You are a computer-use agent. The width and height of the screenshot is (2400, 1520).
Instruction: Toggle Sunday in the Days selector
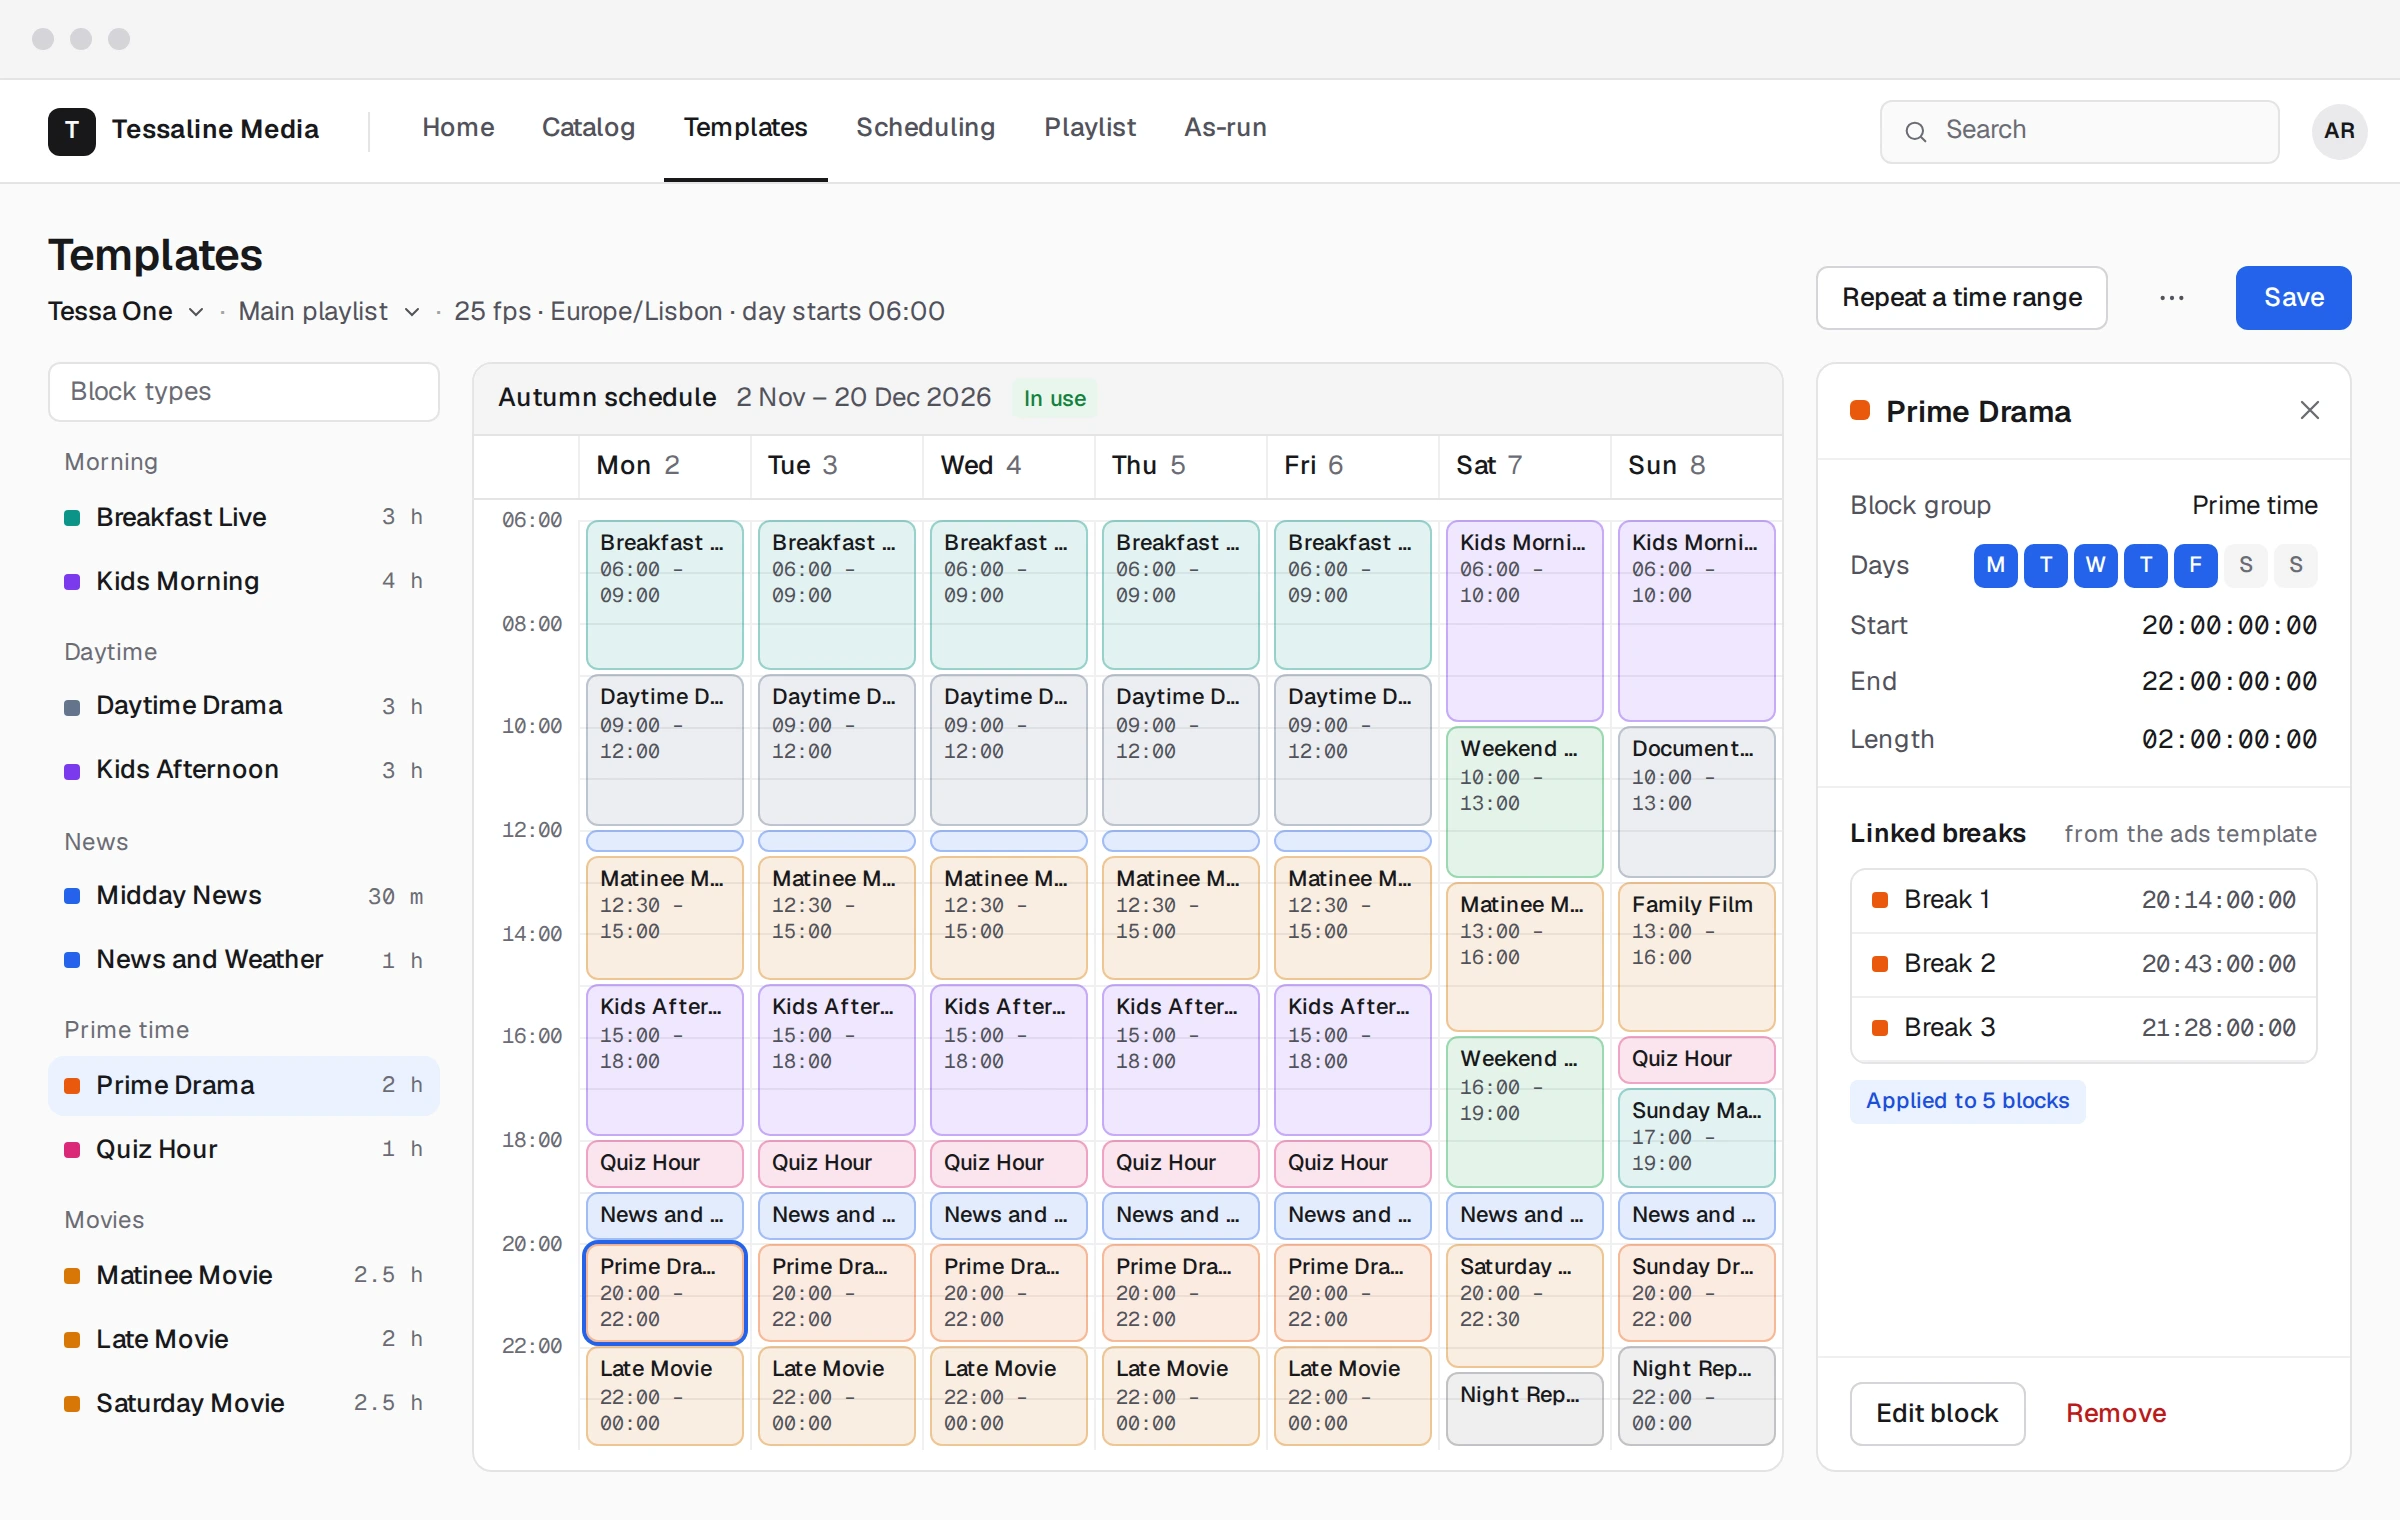point(2295,565)
